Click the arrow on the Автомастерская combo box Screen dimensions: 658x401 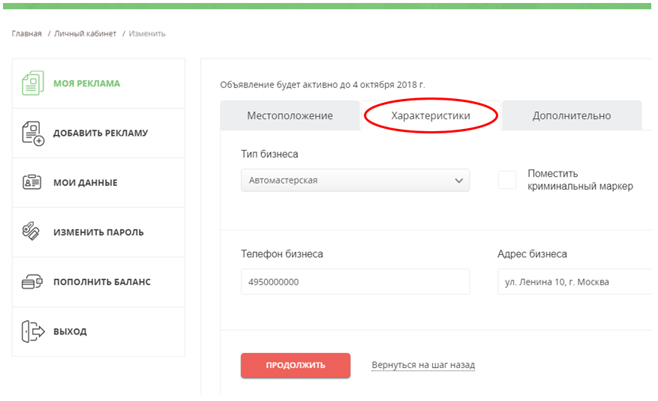click(x=459, y=181)
